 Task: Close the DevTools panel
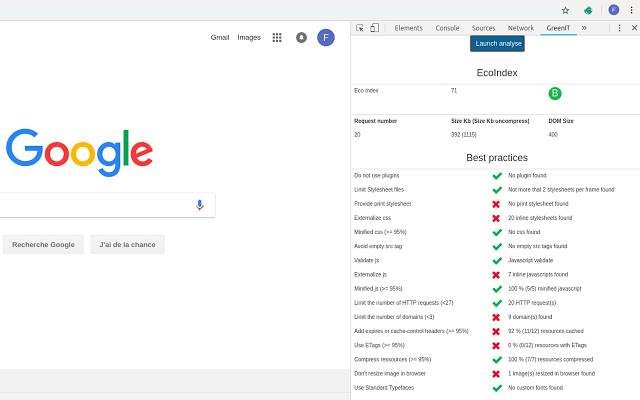coord(634,28)
